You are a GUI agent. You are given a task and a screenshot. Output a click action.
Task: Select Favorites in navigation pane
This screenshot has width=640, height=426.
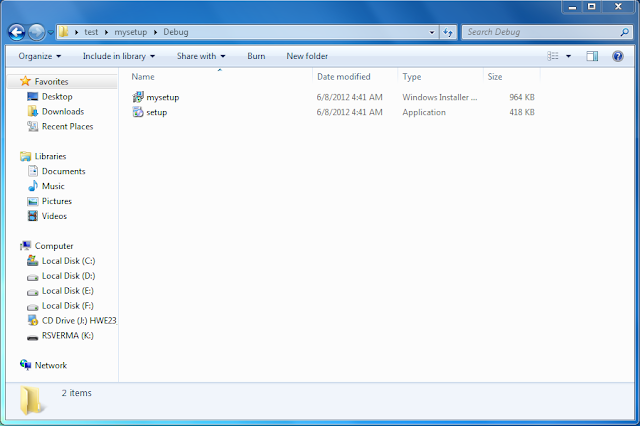point(51,82)
